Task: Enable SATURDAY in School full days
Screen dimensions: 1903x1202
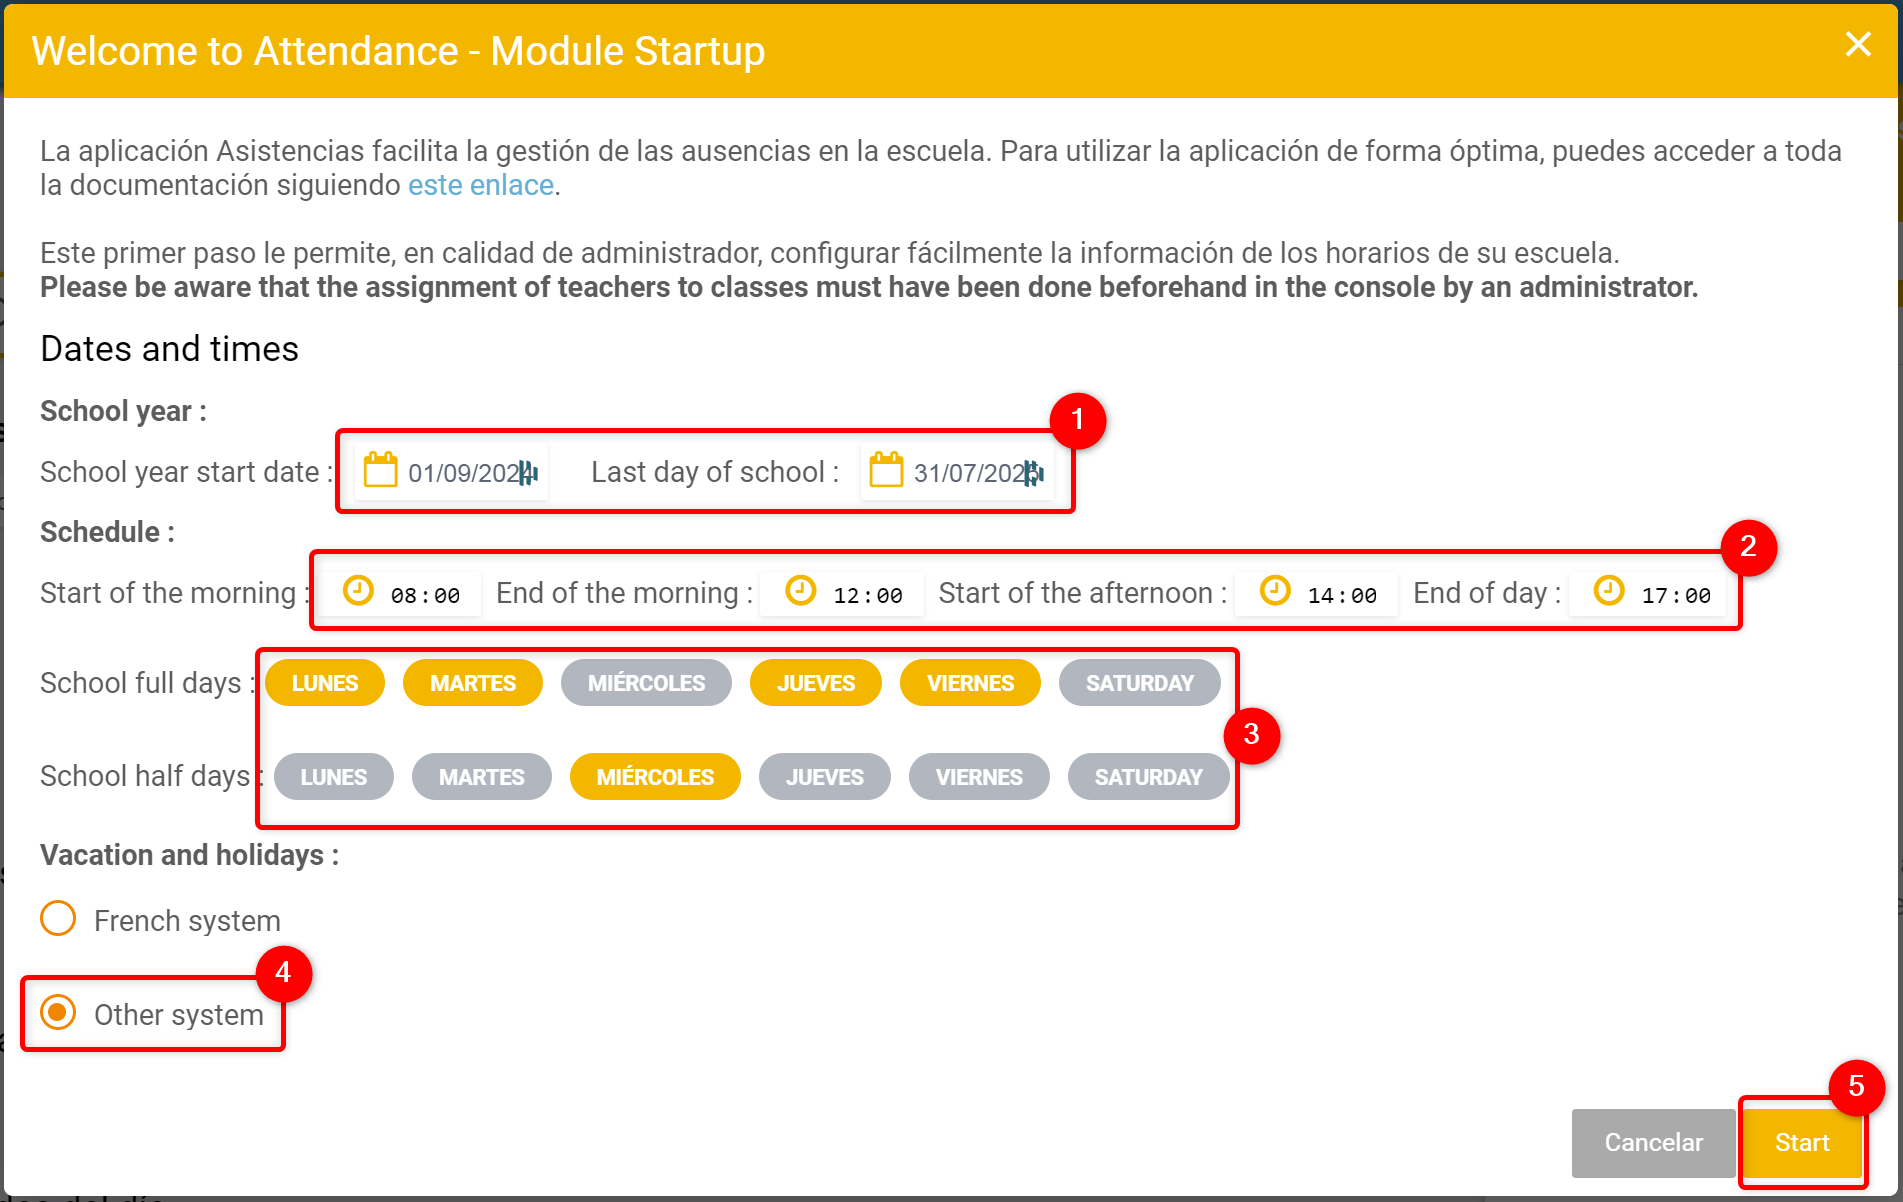Action: click(1139, 683)
